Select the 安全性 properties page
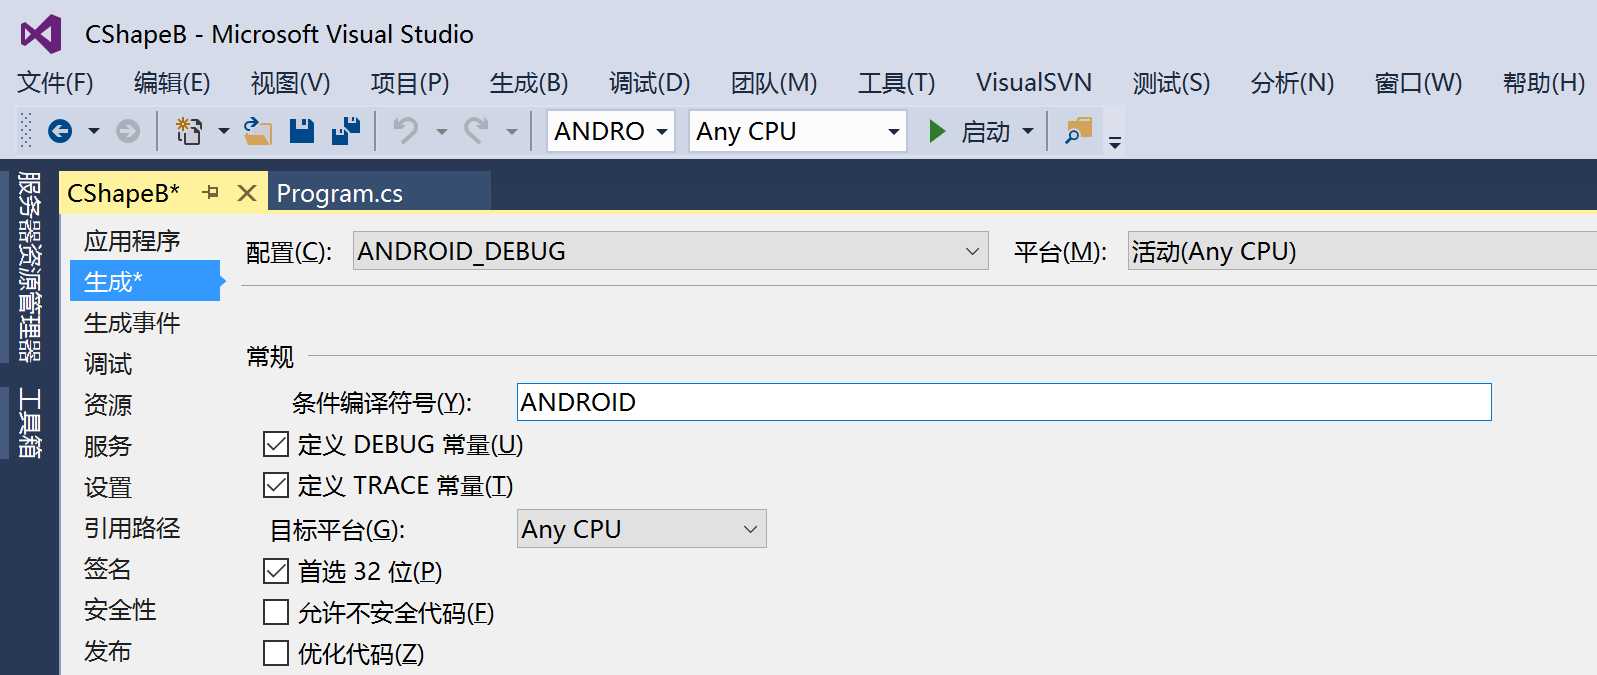Image resolution: width=1597 pixels, height=675 pixels. [x=120, y=610]
